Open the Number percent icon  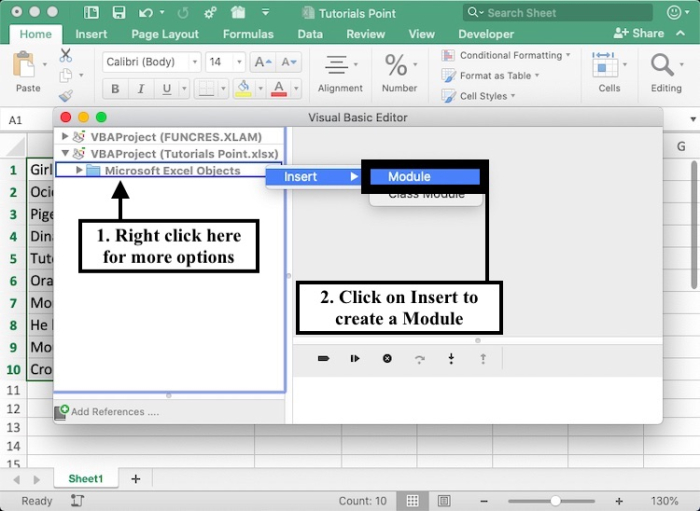[396, 65]
